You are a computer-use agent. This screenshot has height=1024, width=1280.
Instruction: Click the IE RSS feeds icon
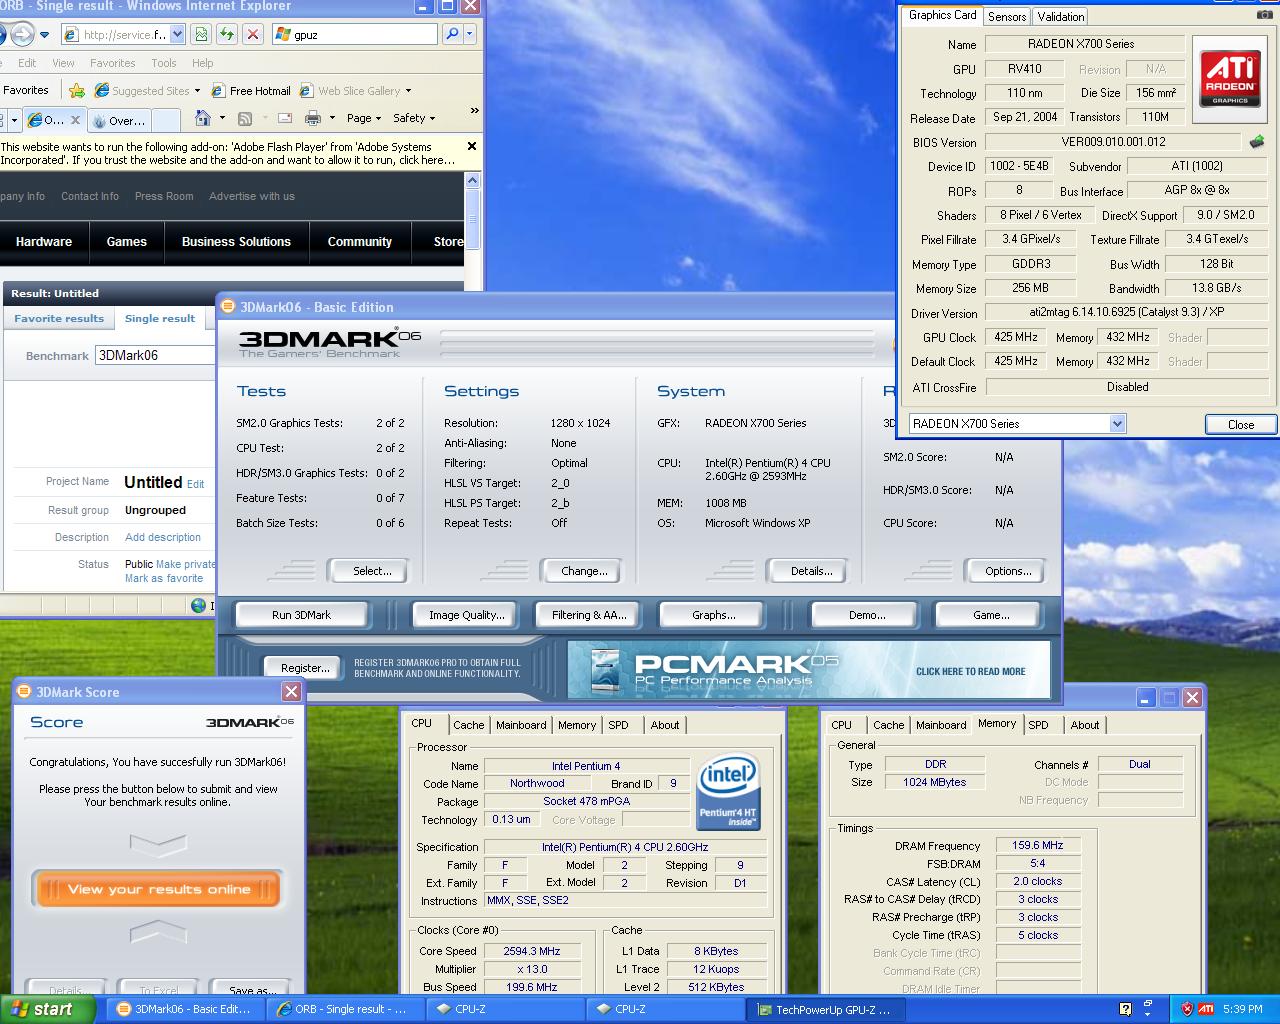point(244,118)
